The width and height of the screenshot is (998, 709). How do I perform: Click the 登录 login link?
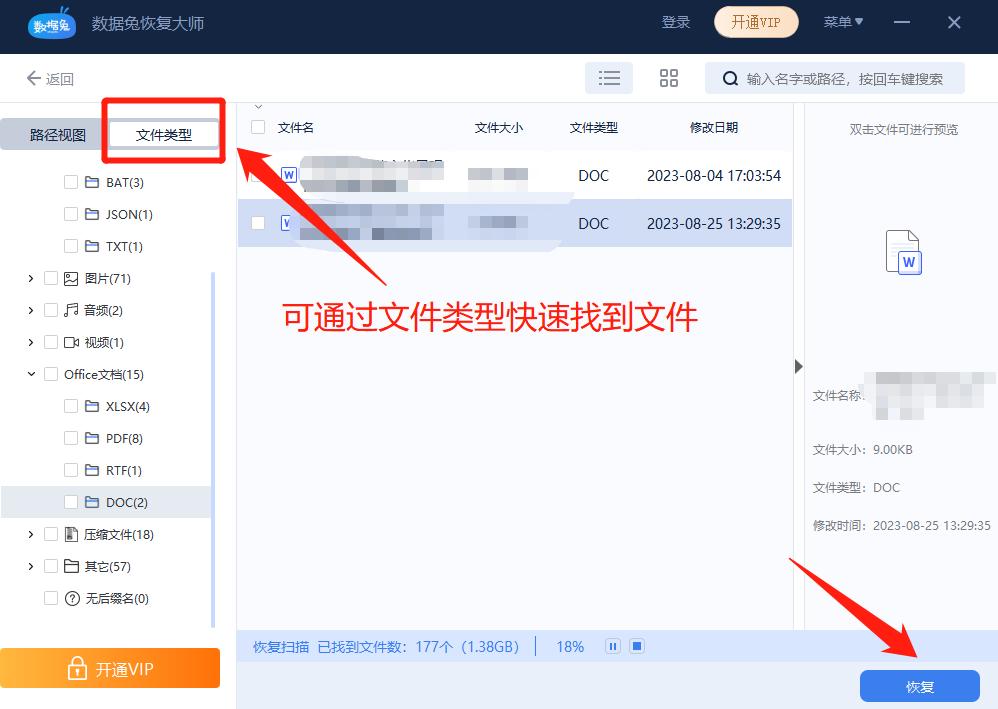point(676,21)
